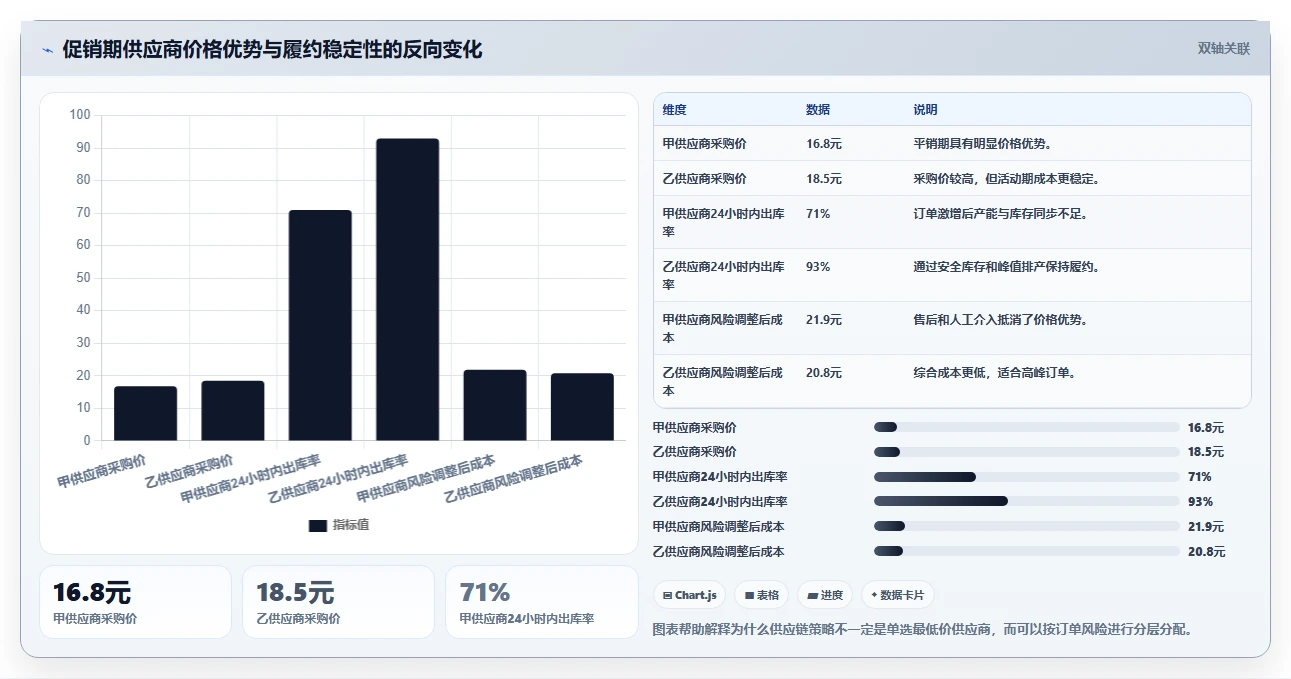Click the 甲供应商采购价 progress bar
The image size is (1291, 679).
pyautogui.click(x=1027, y=427)
